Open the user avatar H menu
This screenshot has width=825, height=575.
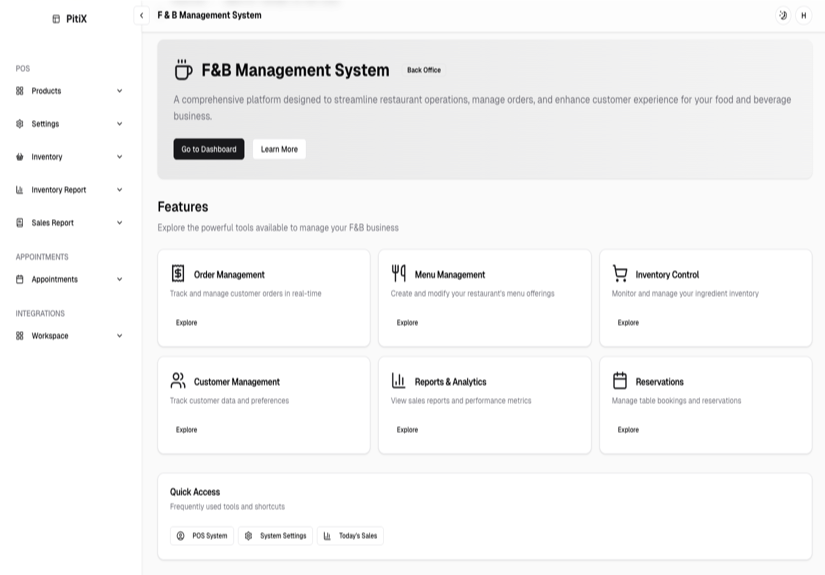[x=803, y=15]
